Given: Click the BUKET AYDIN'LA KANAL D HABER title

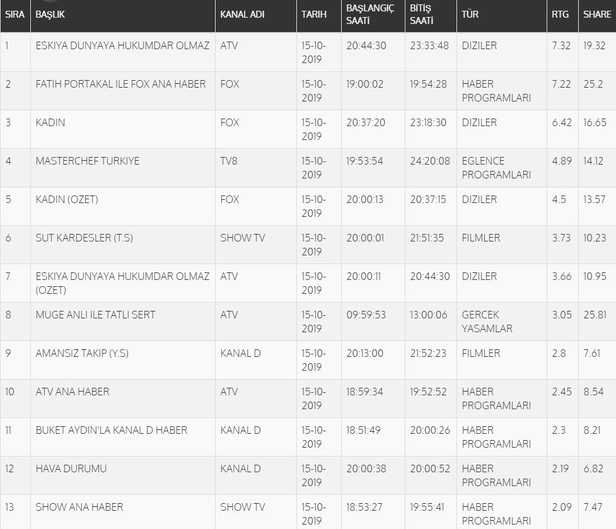Looking at the screenshot, I should 111,430.
